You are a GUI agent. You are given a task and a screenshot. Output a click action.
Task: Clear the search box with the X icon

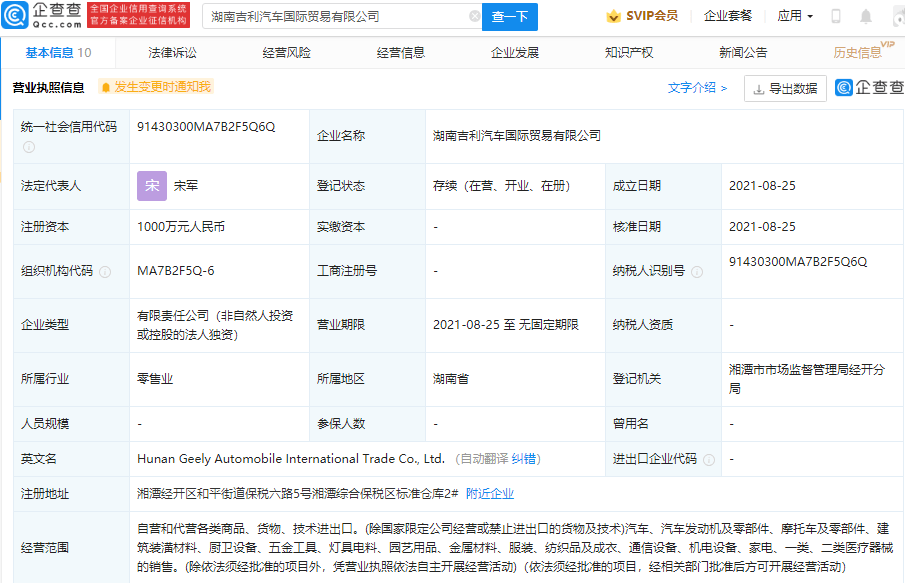474,16
